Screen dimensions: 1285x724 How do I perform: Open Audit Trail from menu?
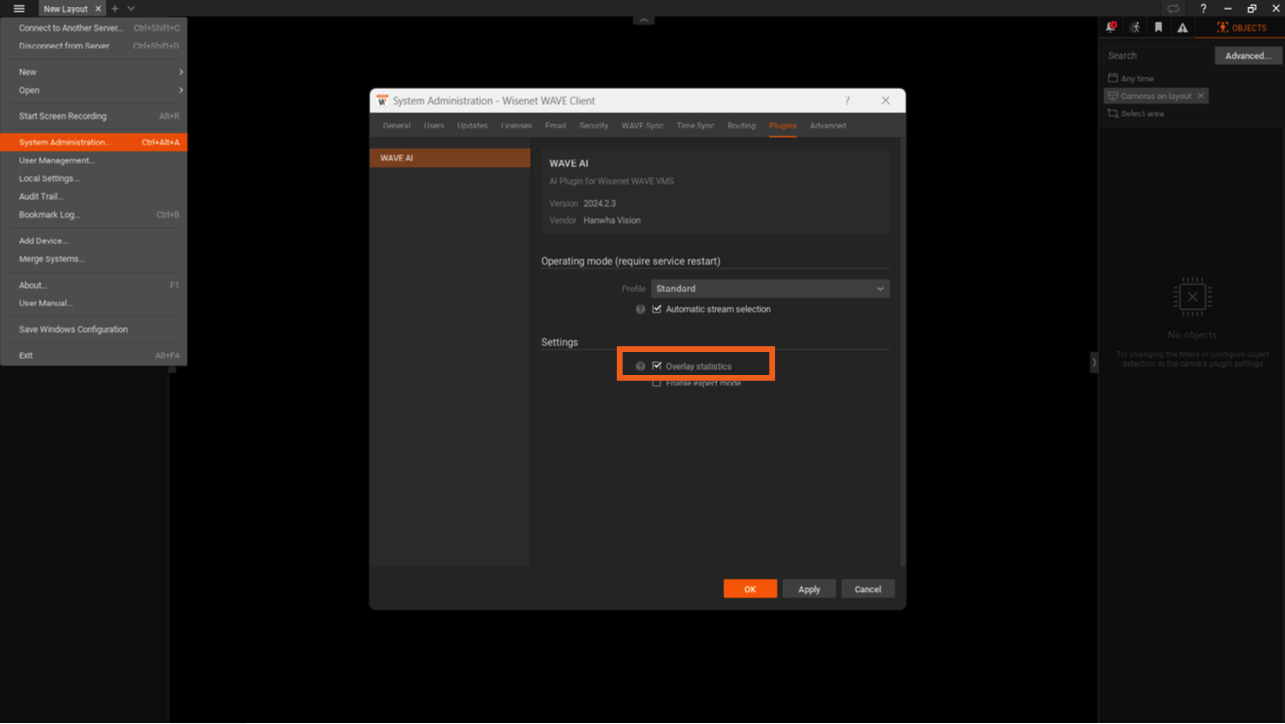pyautogui.click(x=93, y=196)
